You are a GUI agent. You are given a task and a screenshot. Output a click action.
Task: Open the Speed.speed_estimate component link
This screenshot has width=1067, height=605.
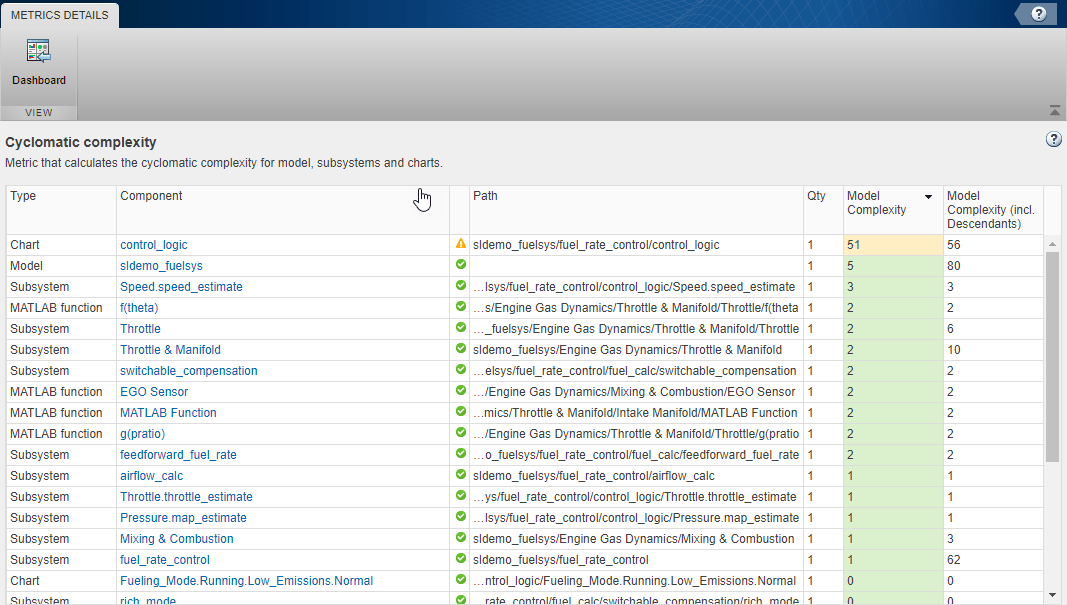(181, 287)
